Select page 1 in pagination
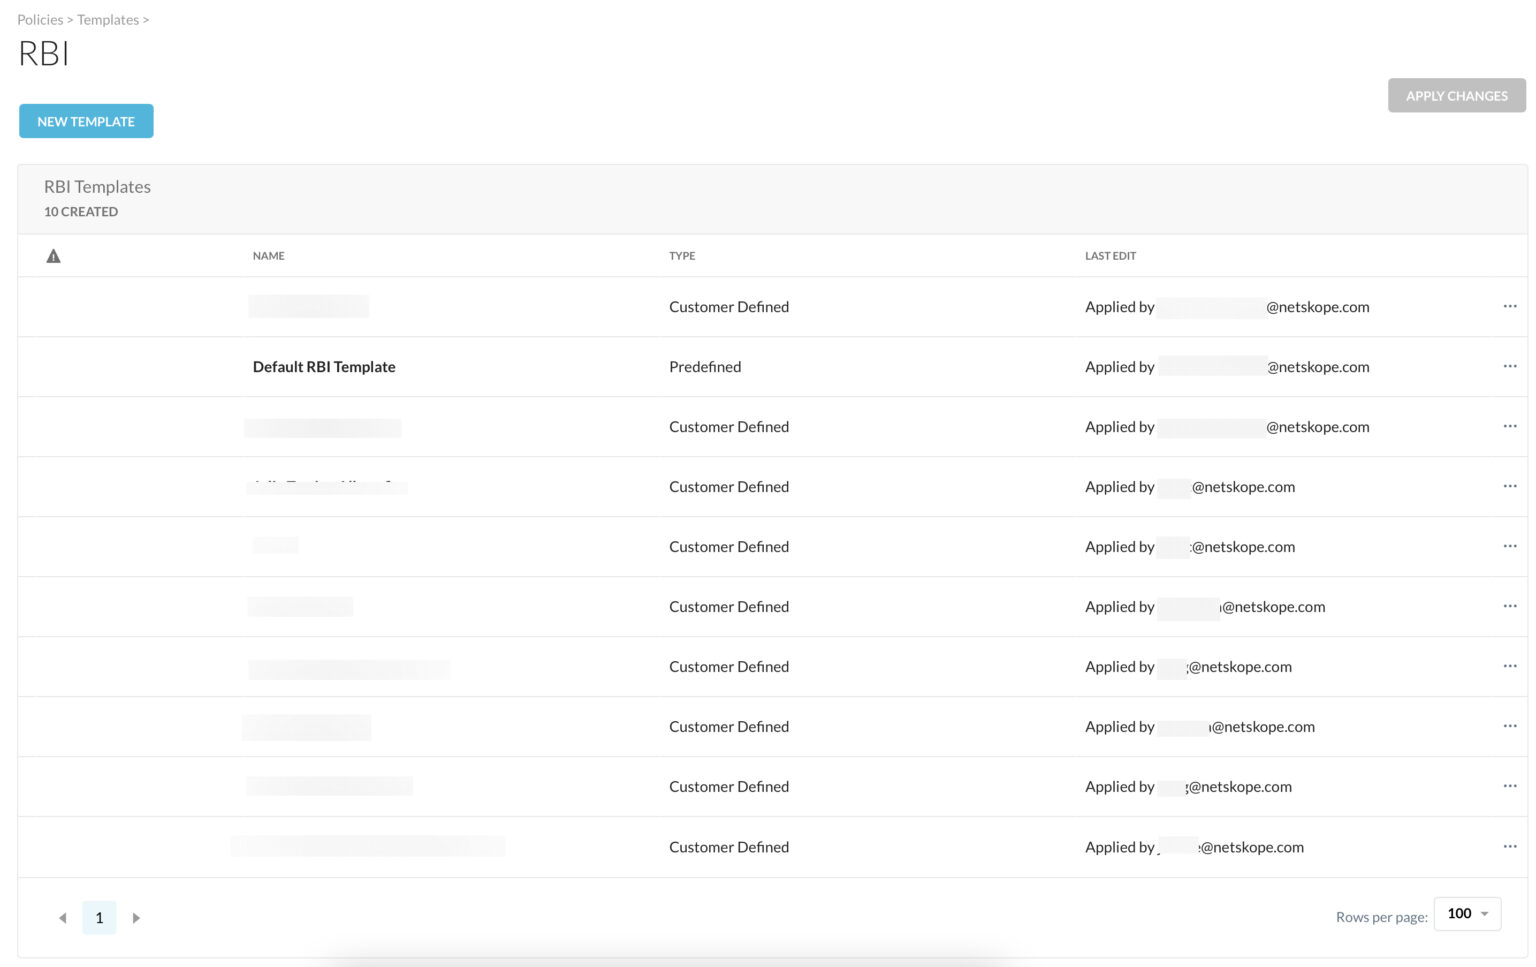 coord(99,917)
